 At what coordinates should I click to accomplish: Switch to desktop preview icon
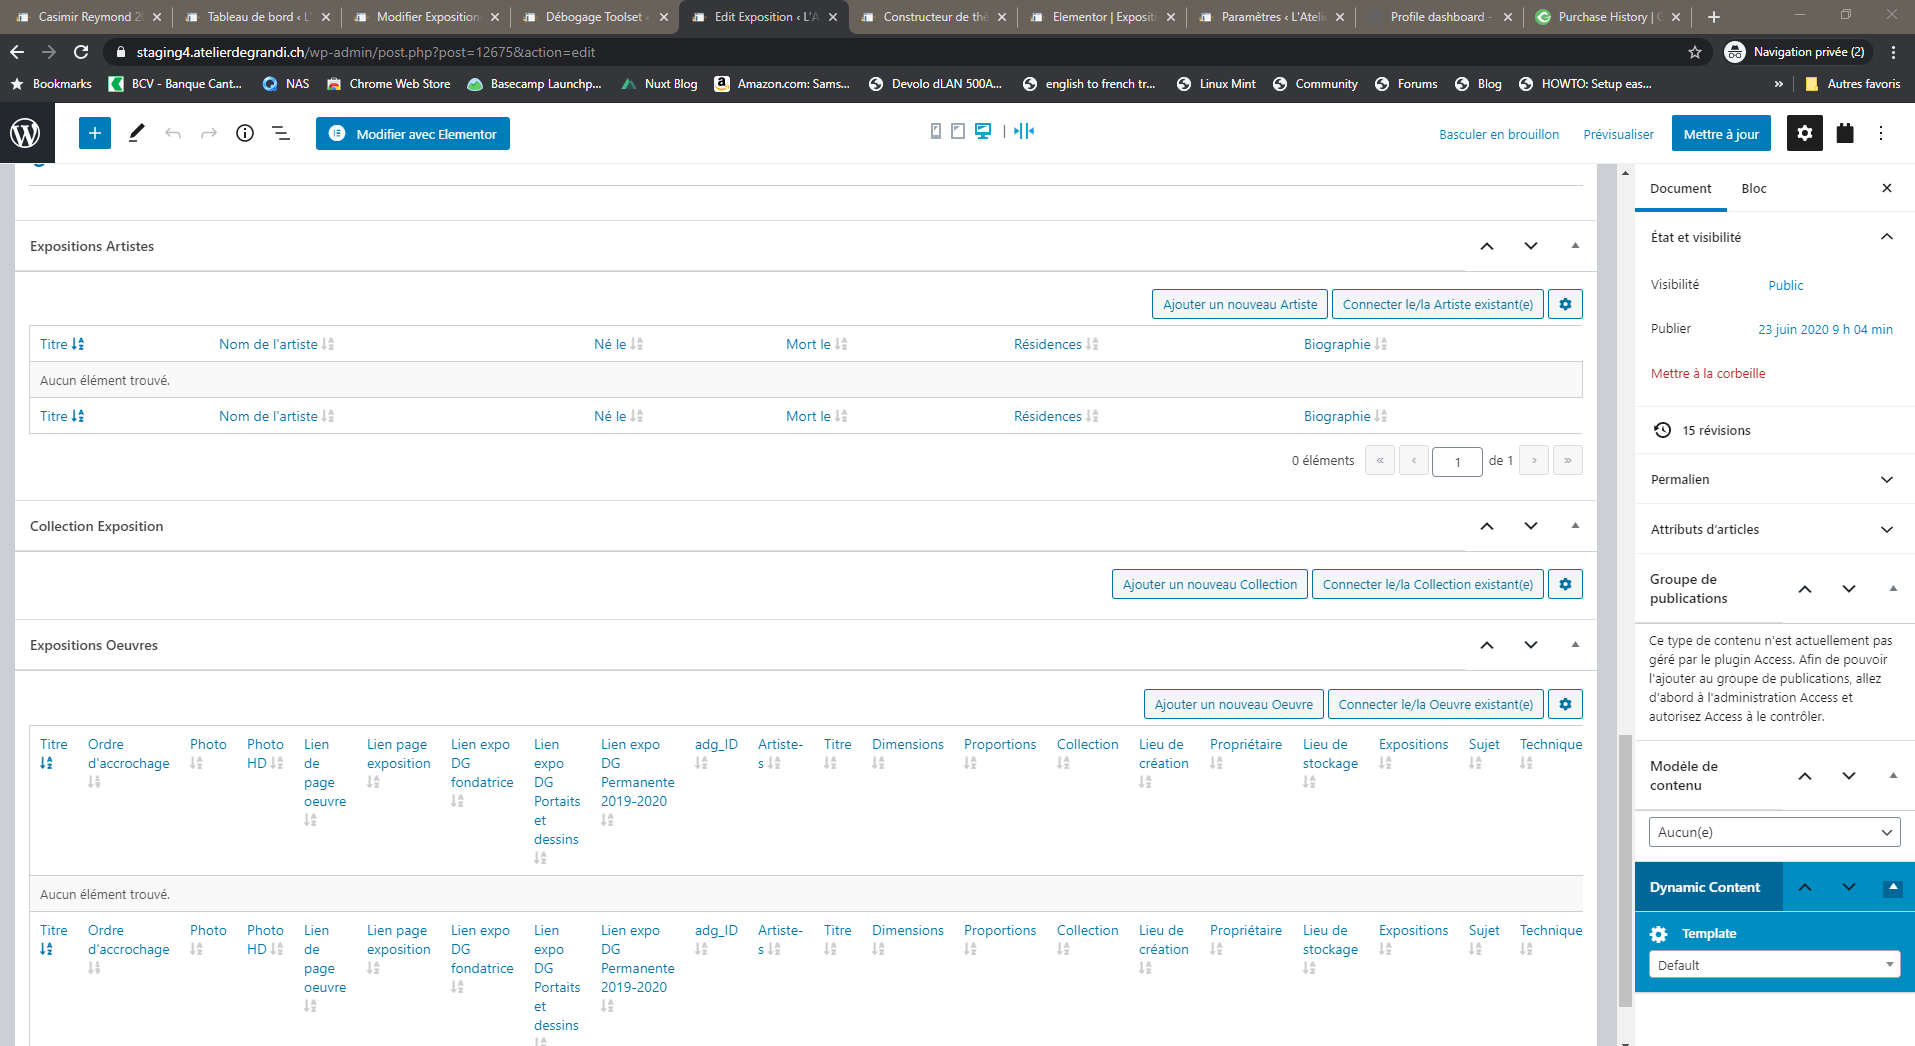[x=983, y=131]
